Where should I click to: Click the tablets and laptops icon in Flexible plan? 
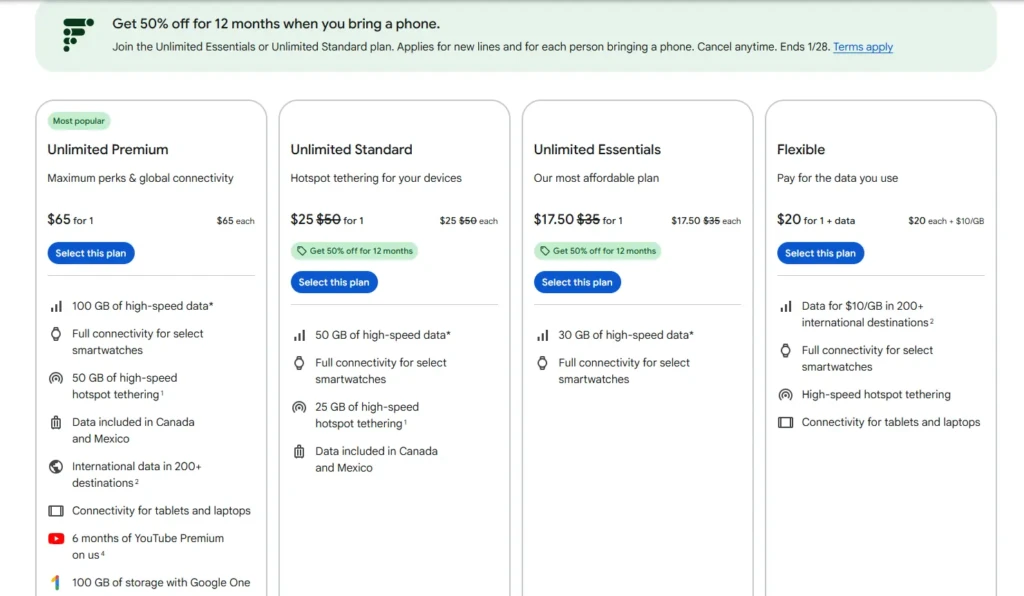(x=786, y=422)
